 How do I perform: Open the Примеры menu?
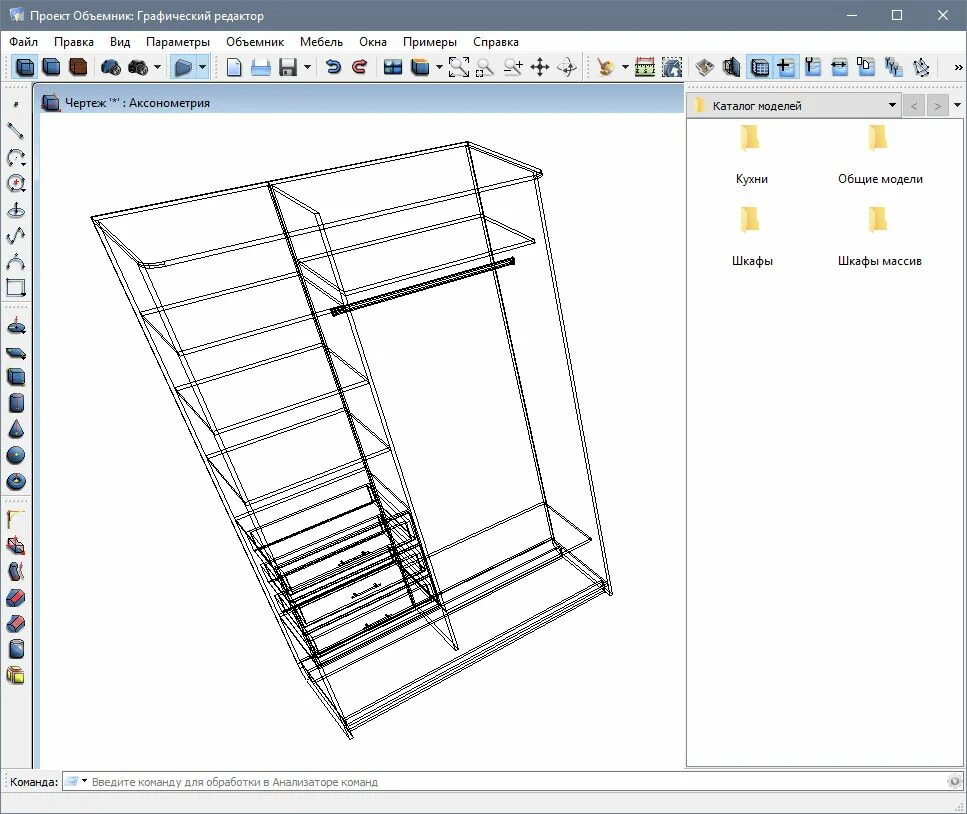430,42
